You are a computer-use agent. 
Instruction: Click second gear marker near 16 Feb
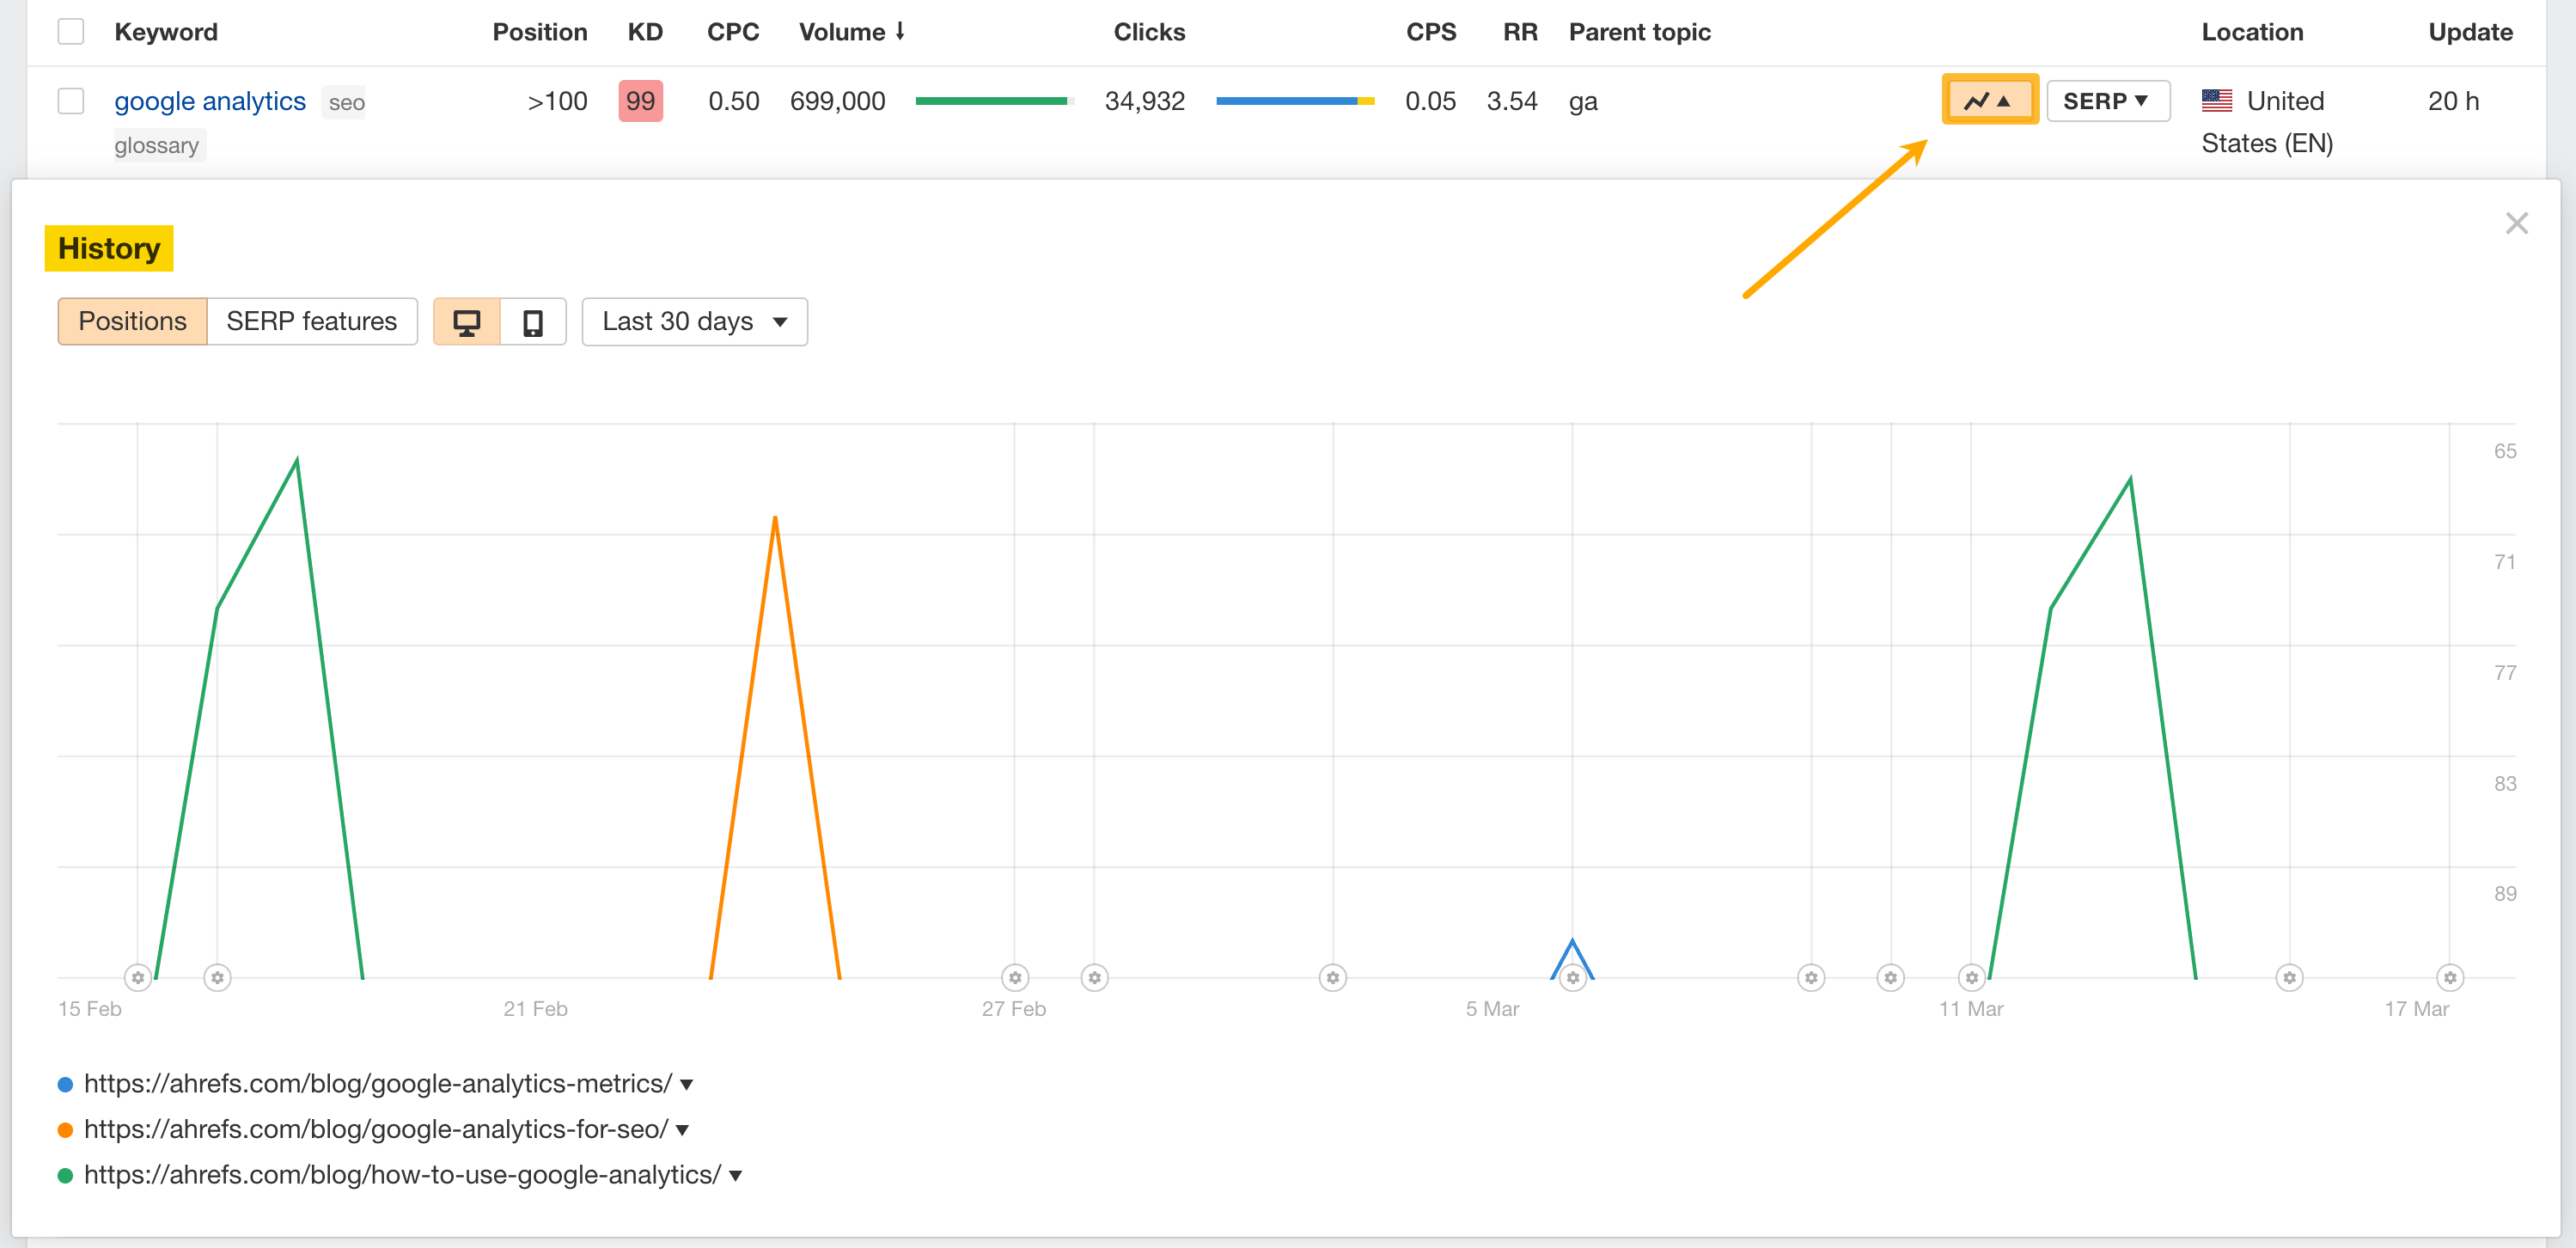tap(217, 977)
